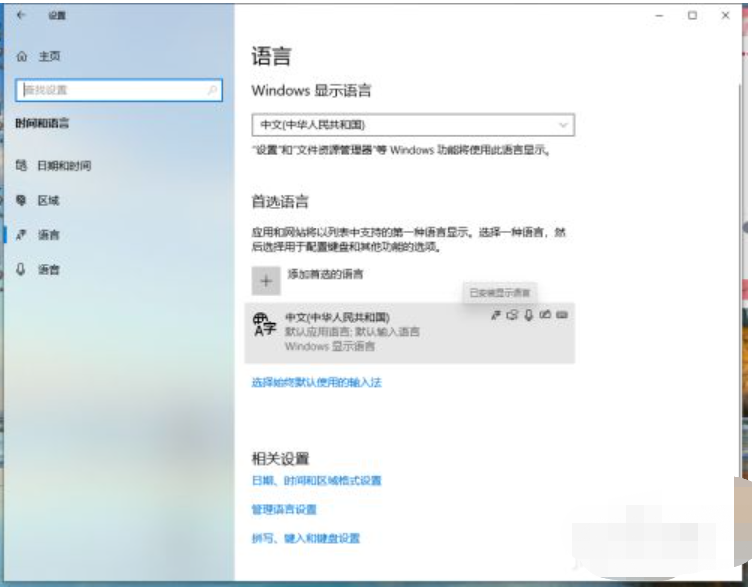The width and height of the screenshot is (752, 588).
Task: Click the handwriting feature icon
Action: [x=545, y=315]
